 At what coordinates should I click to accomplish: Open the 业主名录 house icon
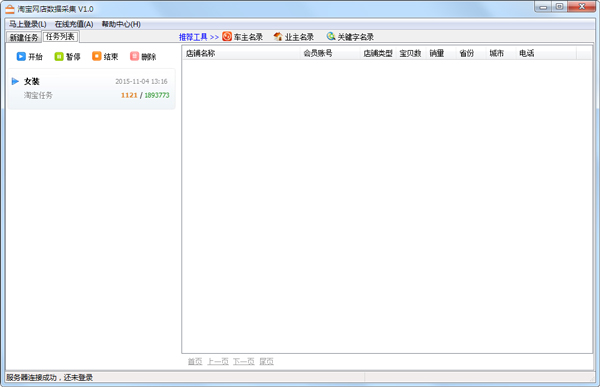click(x=278, y=36)
